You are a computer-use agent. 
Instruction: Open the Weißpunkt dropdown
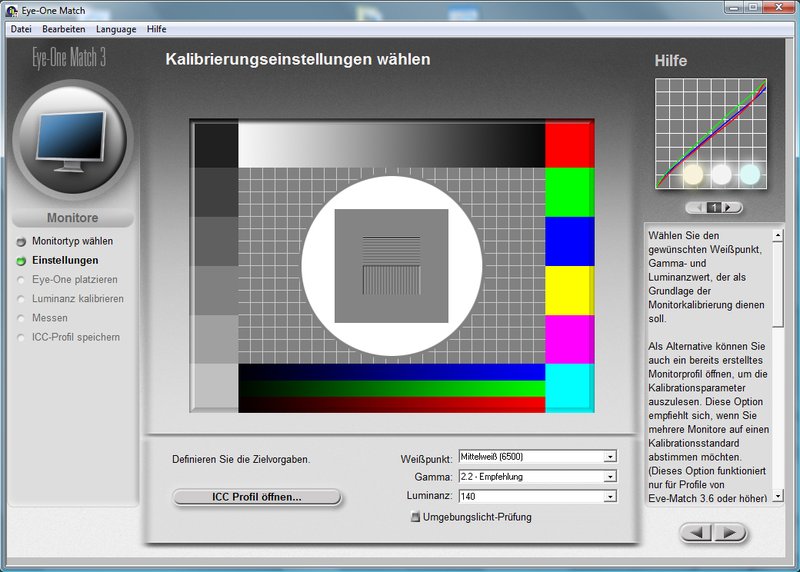coord(610,457)
